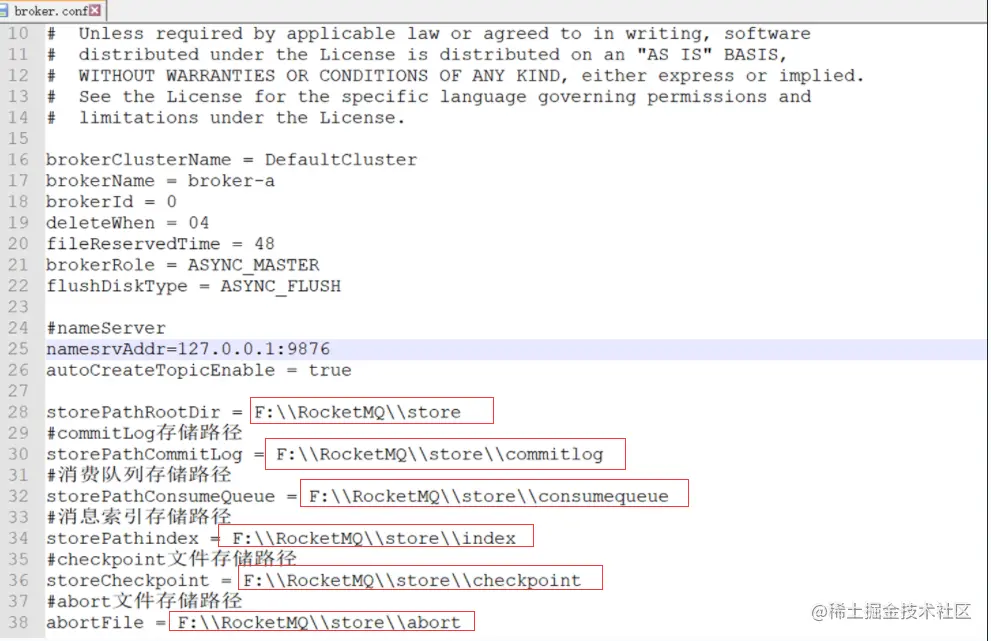
Task: Click the 'storePathindex' key
Action: tap(123, 539)
